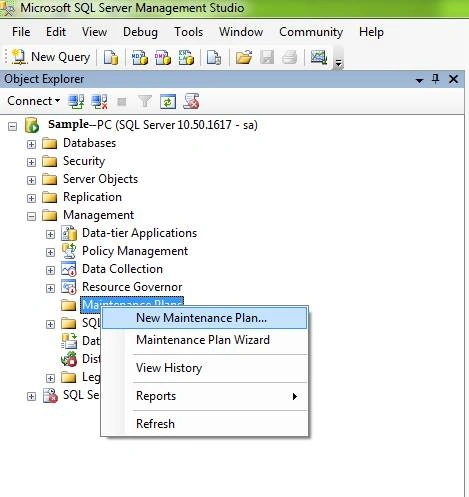Click the Policy Management node icon
This screenshot has height=497, width=469.
[69, 251]
